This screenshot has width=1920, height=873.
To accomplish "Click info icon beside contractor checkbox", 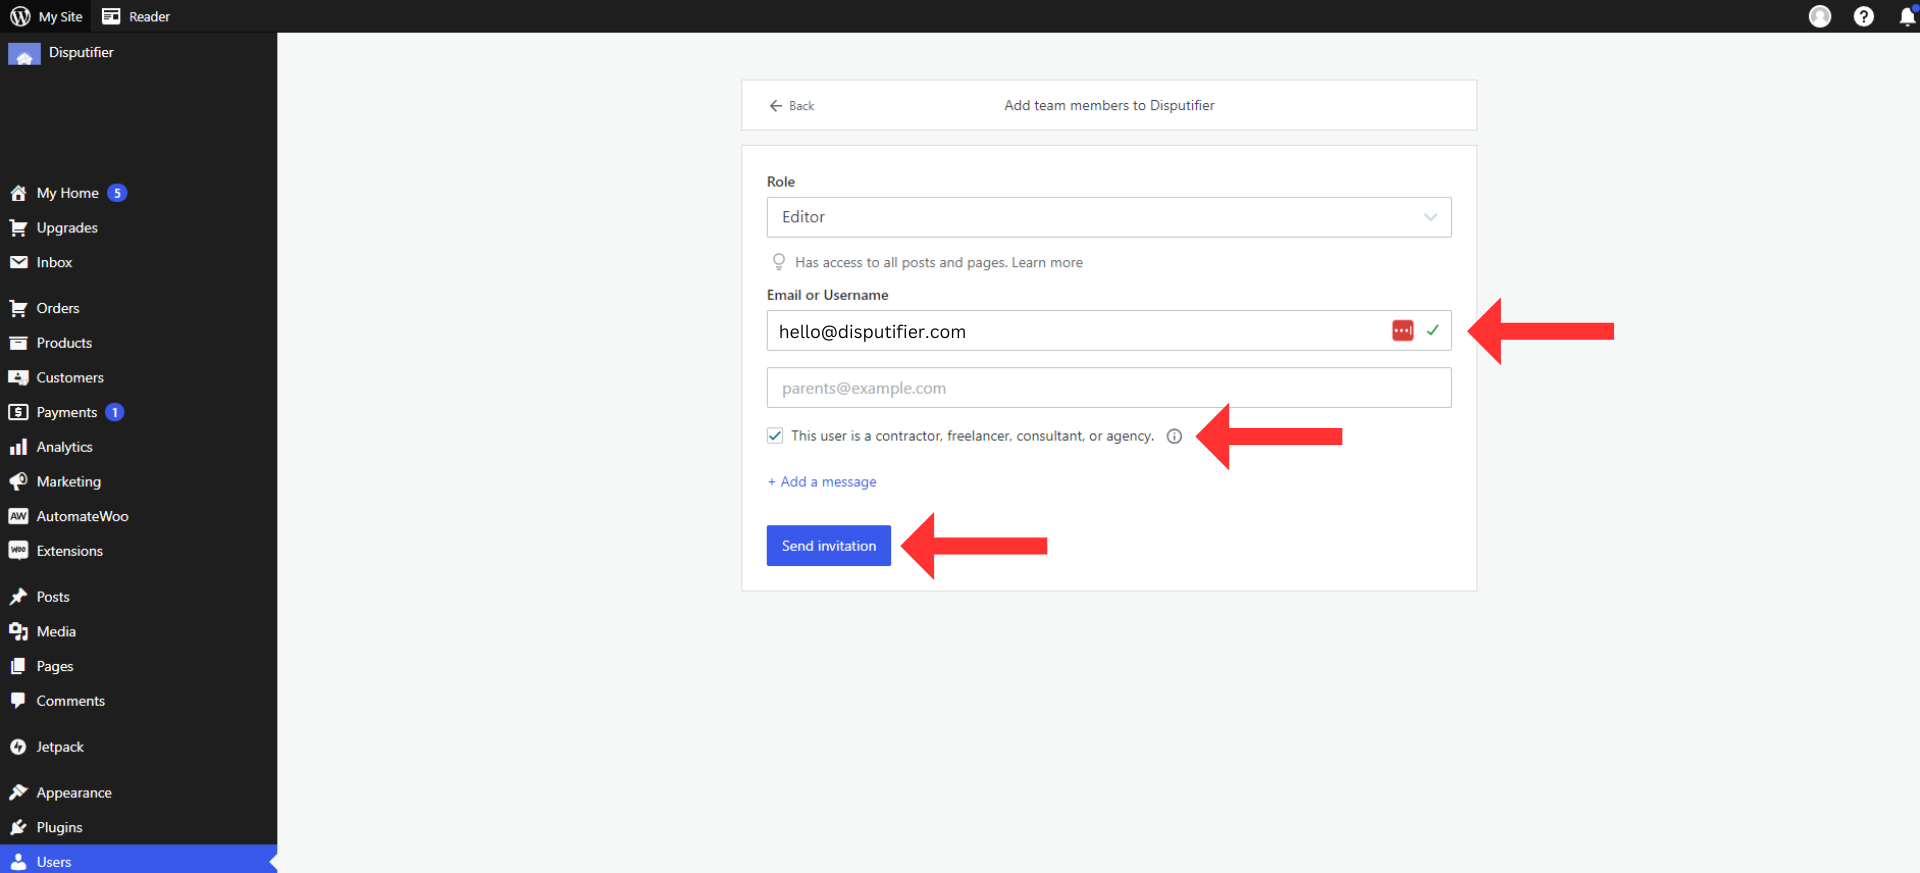I will point(1175,436).
